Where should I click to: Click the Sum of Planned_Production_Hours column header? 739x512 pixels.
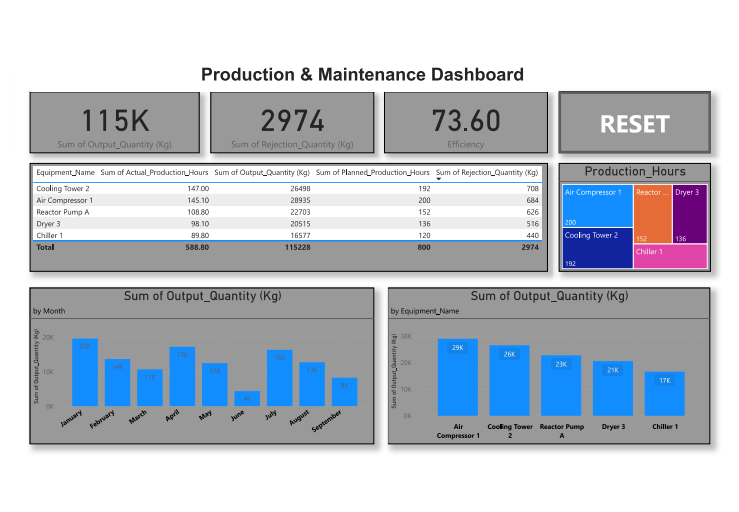[372, 173]
